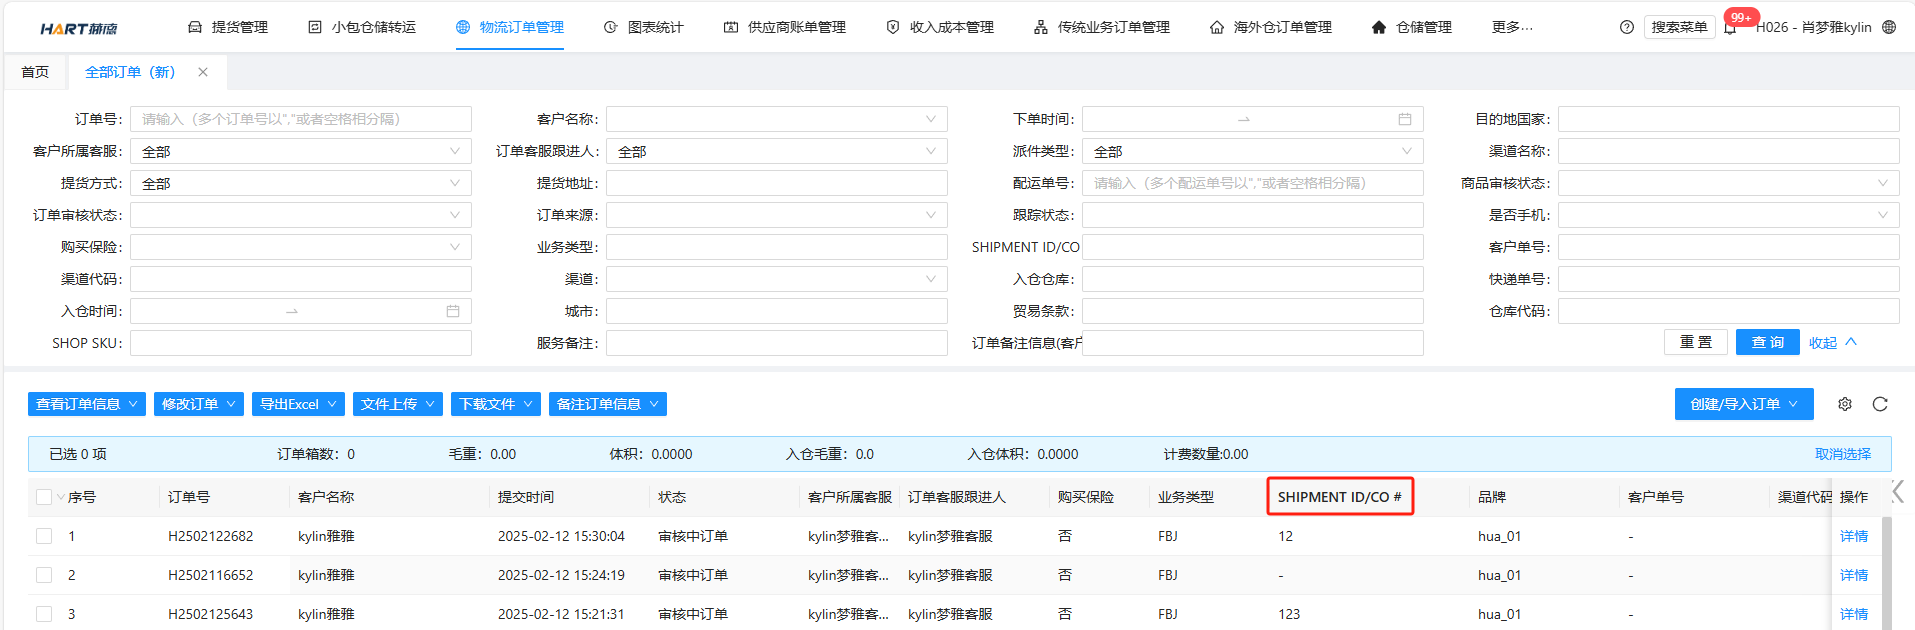
Task: Click right-edge table scroll arrow
Action: click(1897, 492)
